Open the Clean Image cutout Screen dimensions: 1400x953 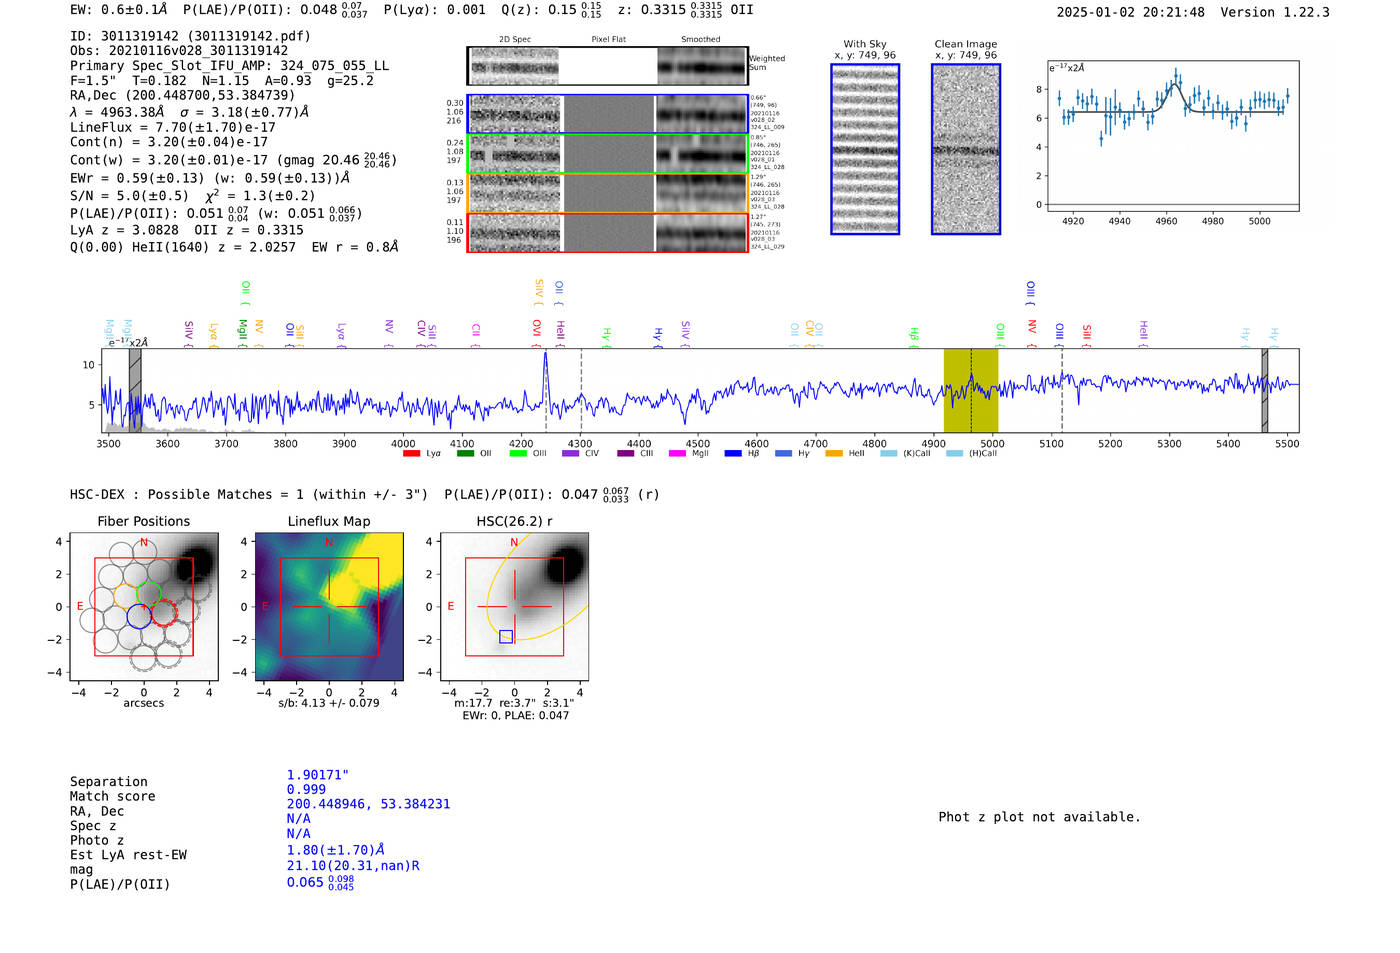click(966, 149)
